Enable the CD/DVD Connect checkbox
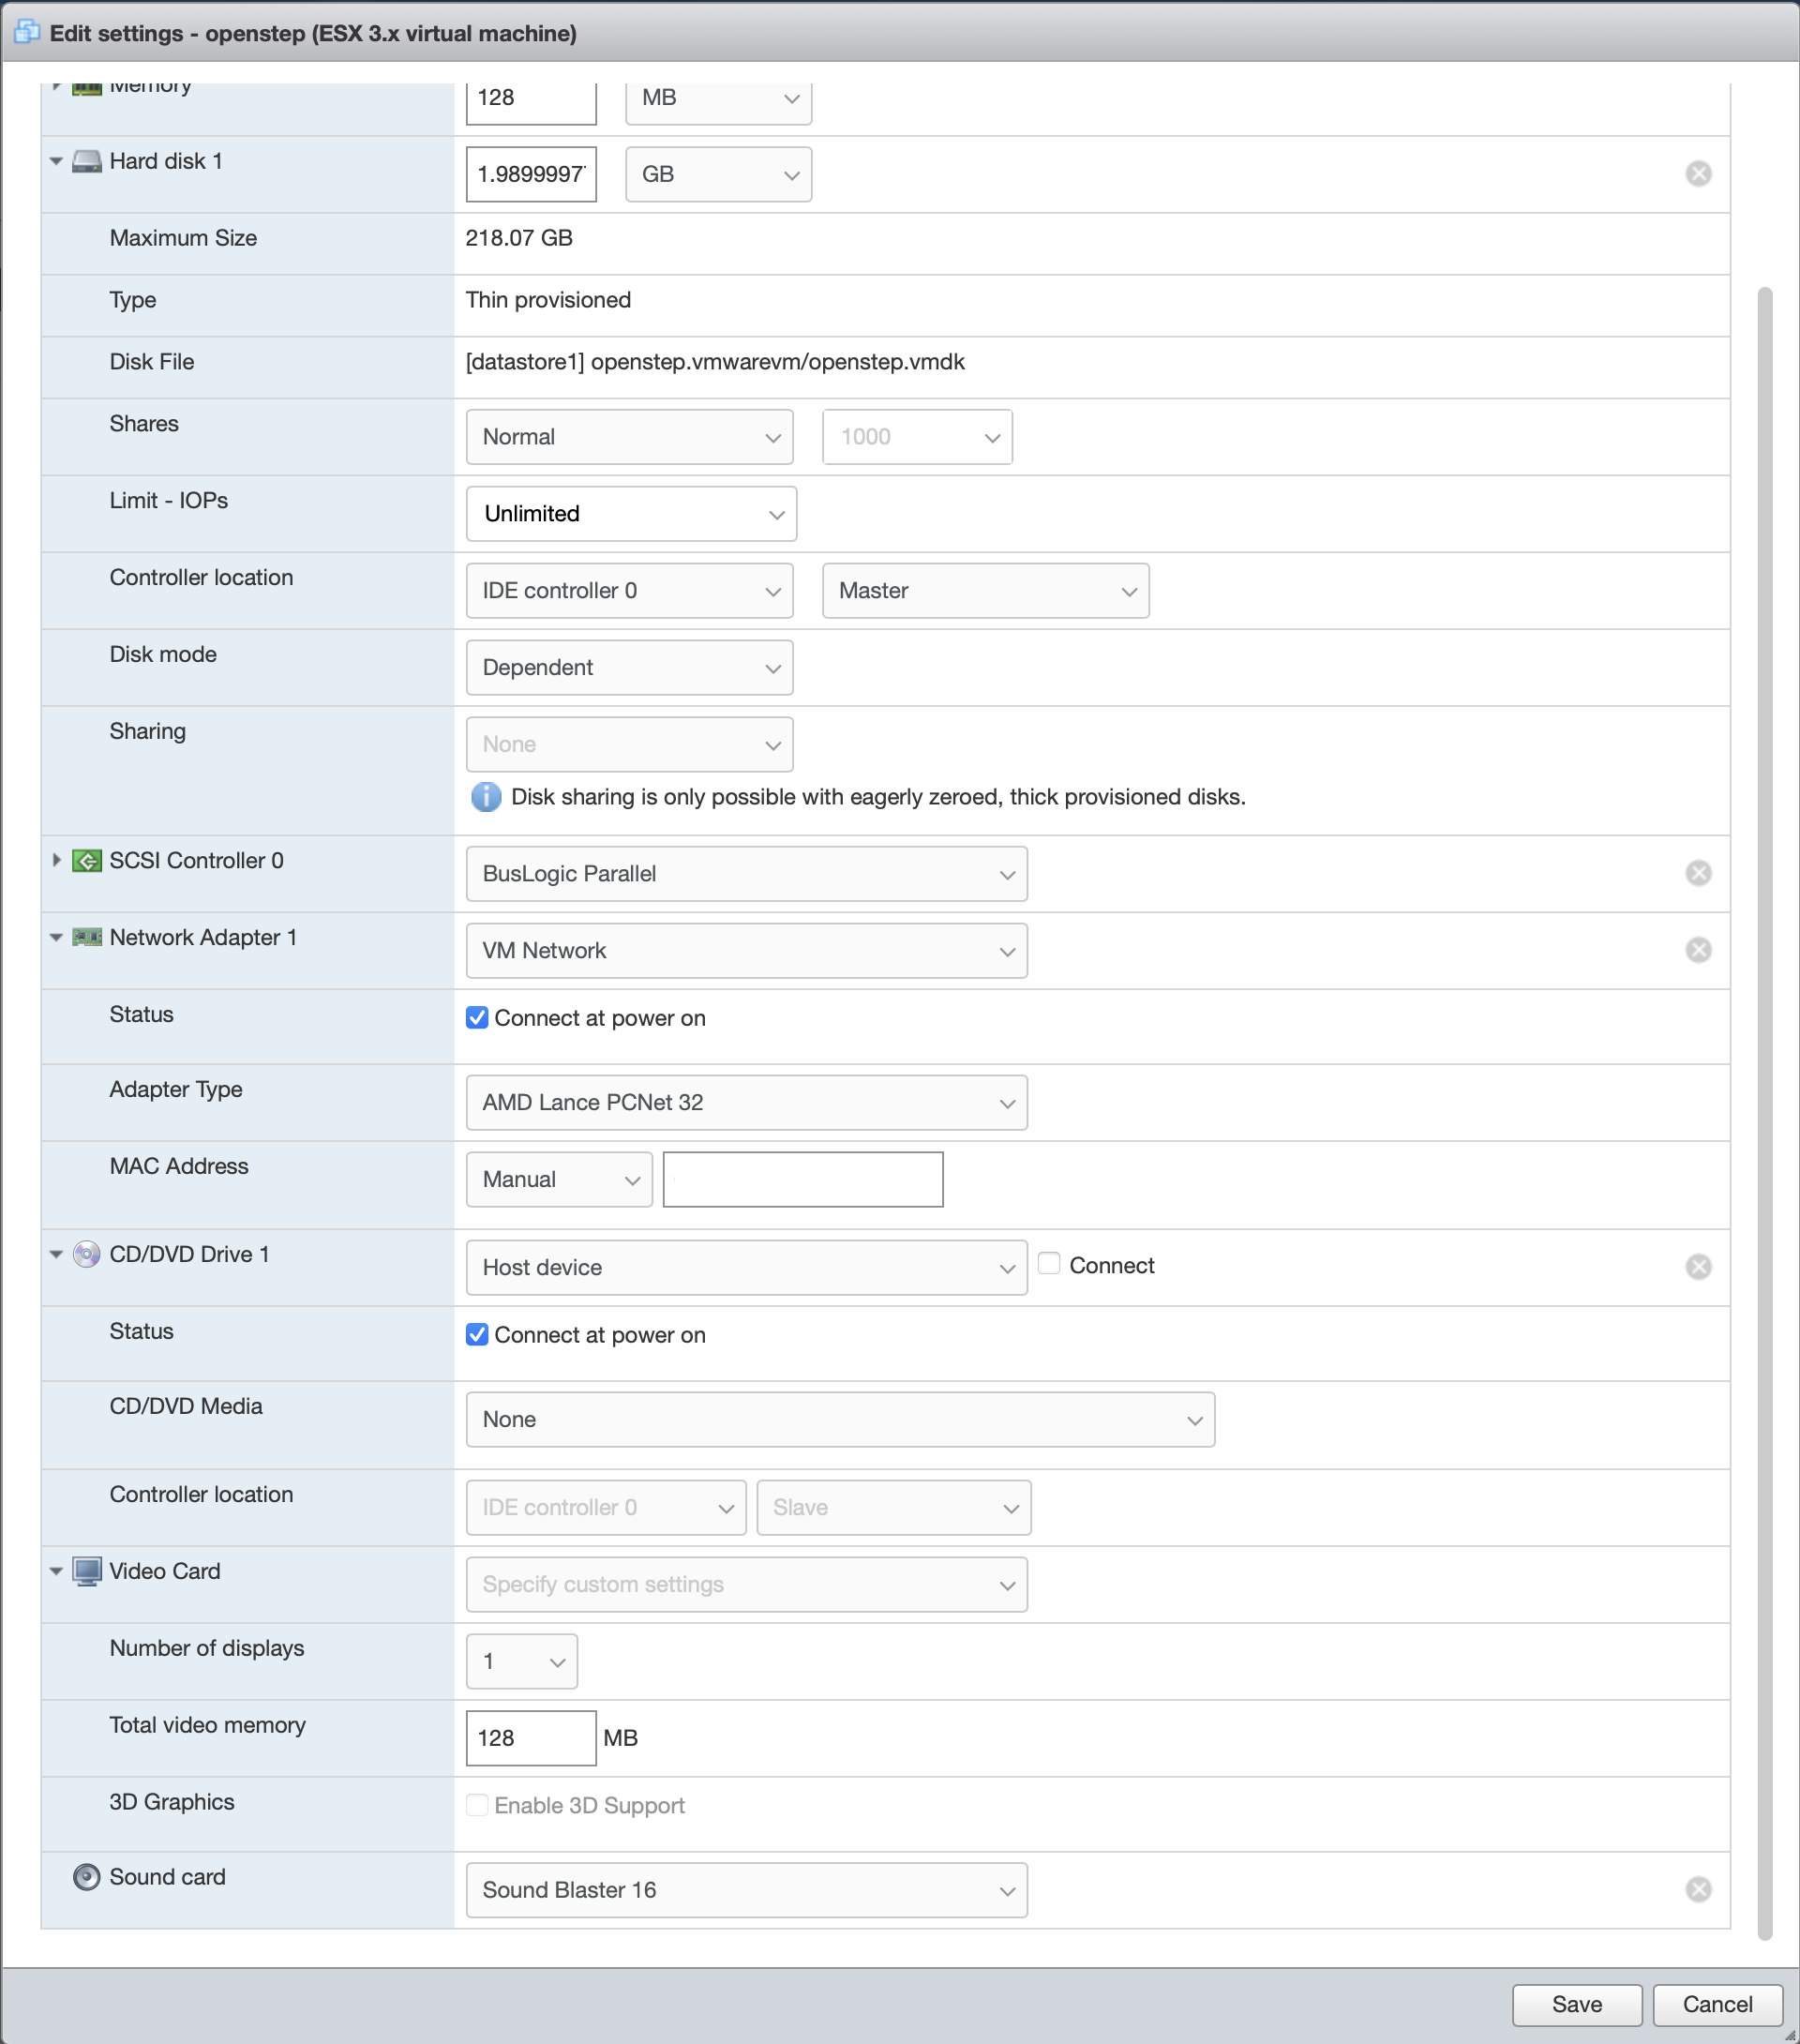1800x2044 pixels. coord(1049,1264)
